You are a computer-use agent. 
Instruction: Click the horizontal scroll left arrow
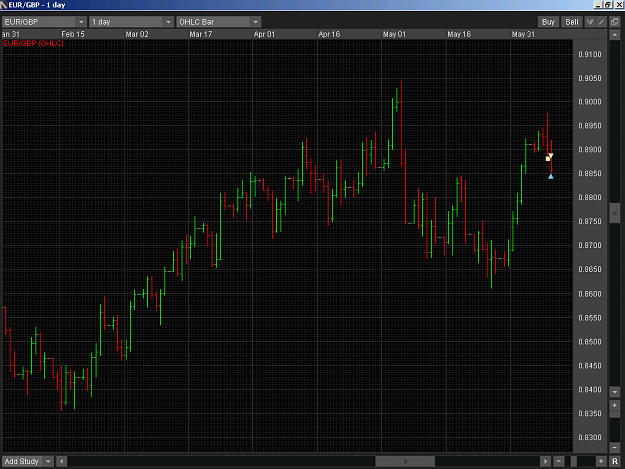click(x=61, y=461)
